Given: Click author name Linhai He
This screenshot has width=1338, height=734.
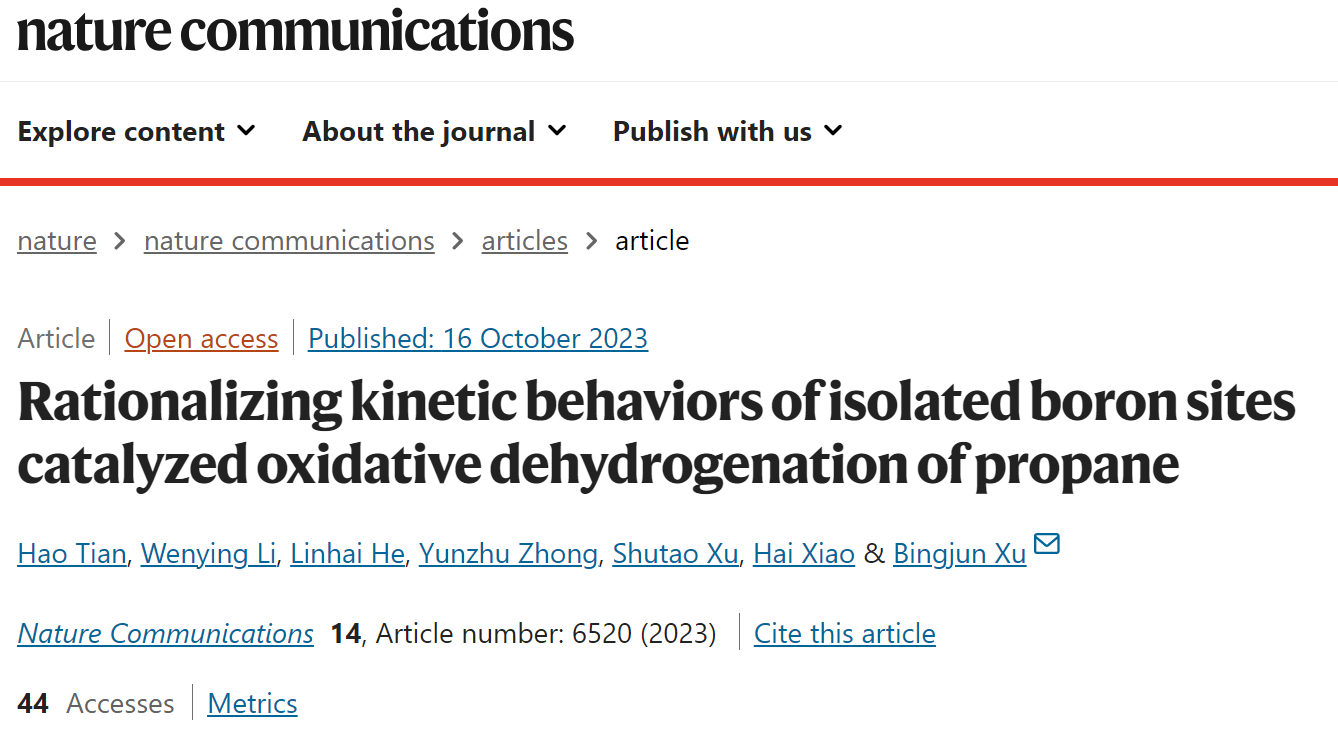Looking at the screenshot, I should pyautogui.click(x=347, y=553).
